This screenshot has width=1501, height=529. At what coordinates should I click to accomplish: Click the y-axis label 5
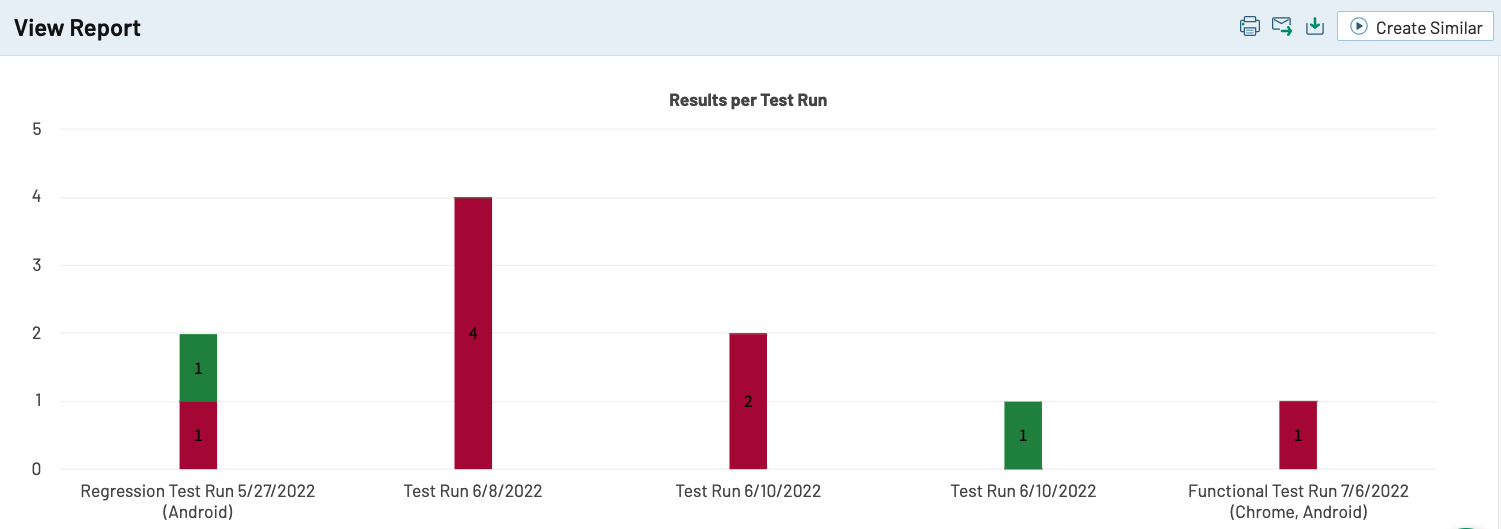click(36, 129)
